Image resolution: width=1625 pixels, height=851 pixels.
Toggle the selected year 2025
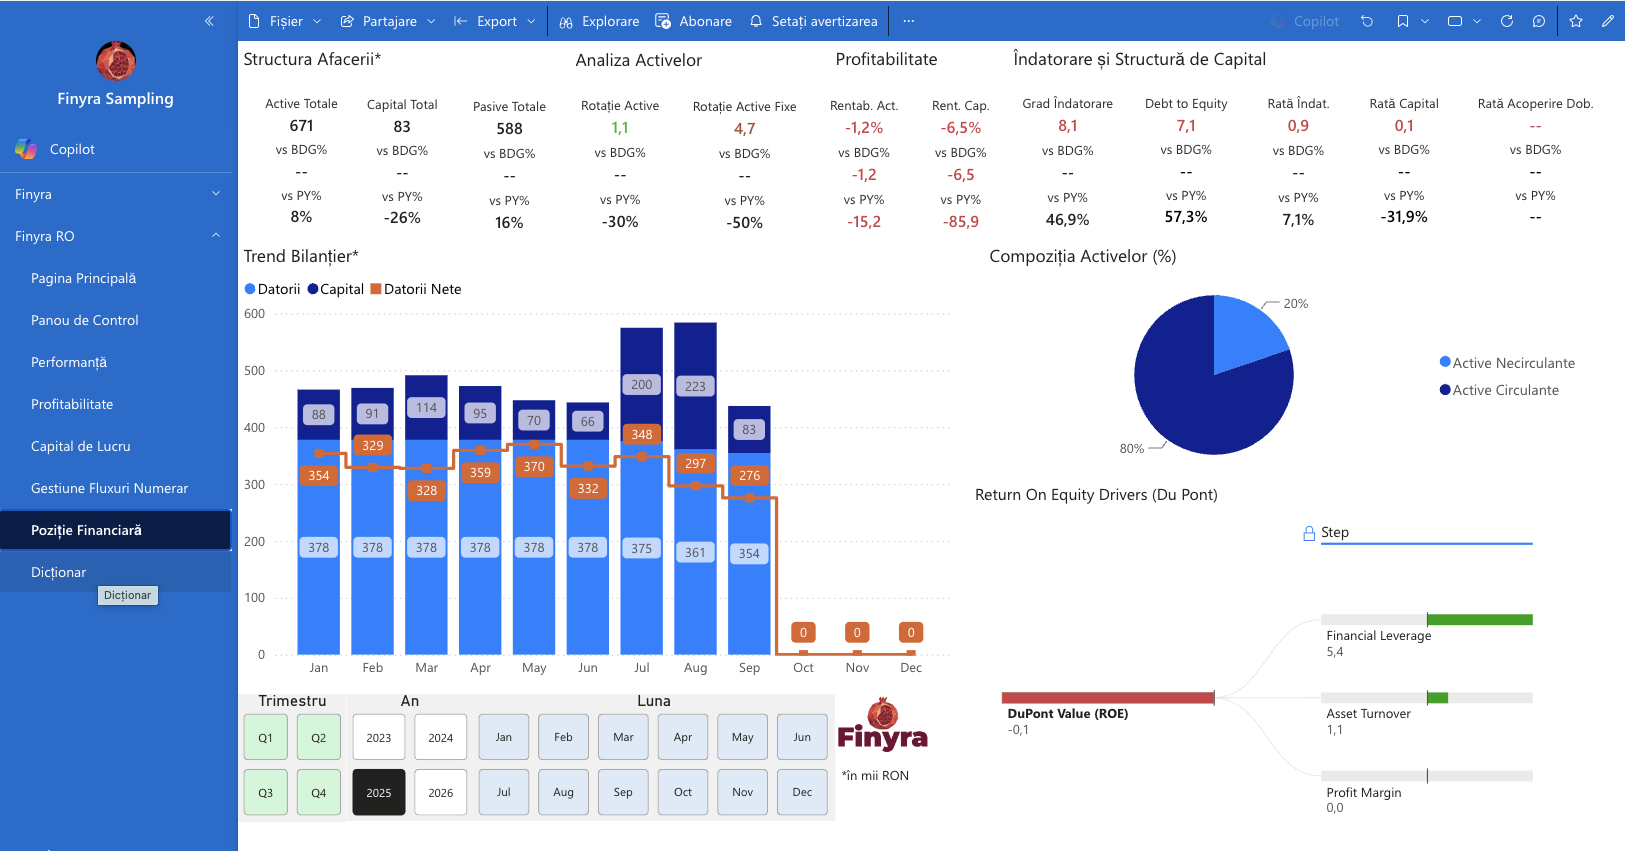pyautogui.click(x=379, y=792)
